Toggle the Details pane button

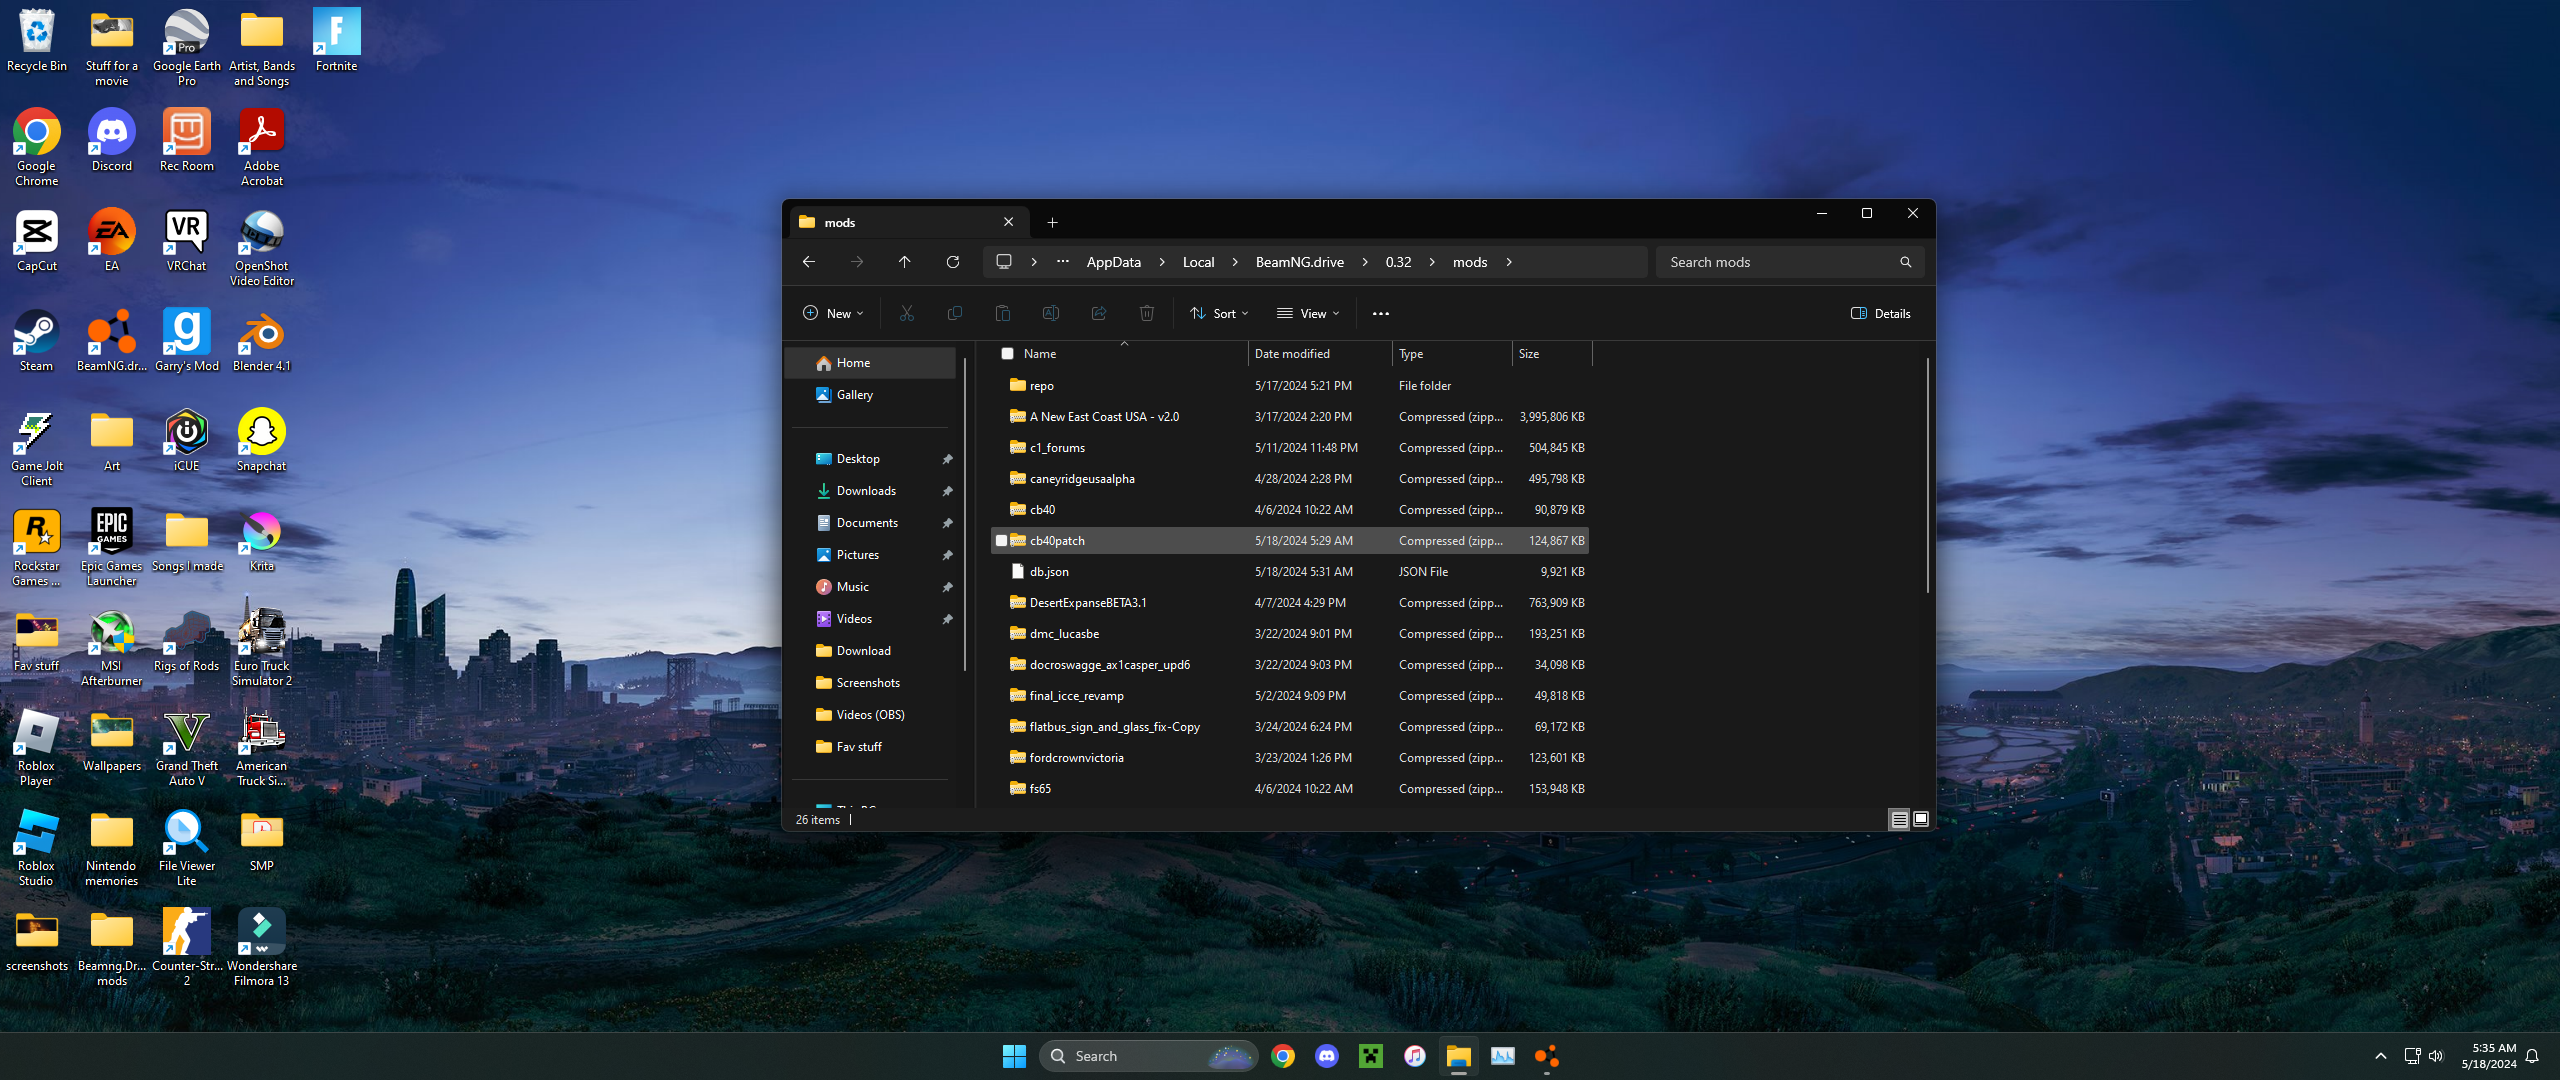(x=1880, y=313)
